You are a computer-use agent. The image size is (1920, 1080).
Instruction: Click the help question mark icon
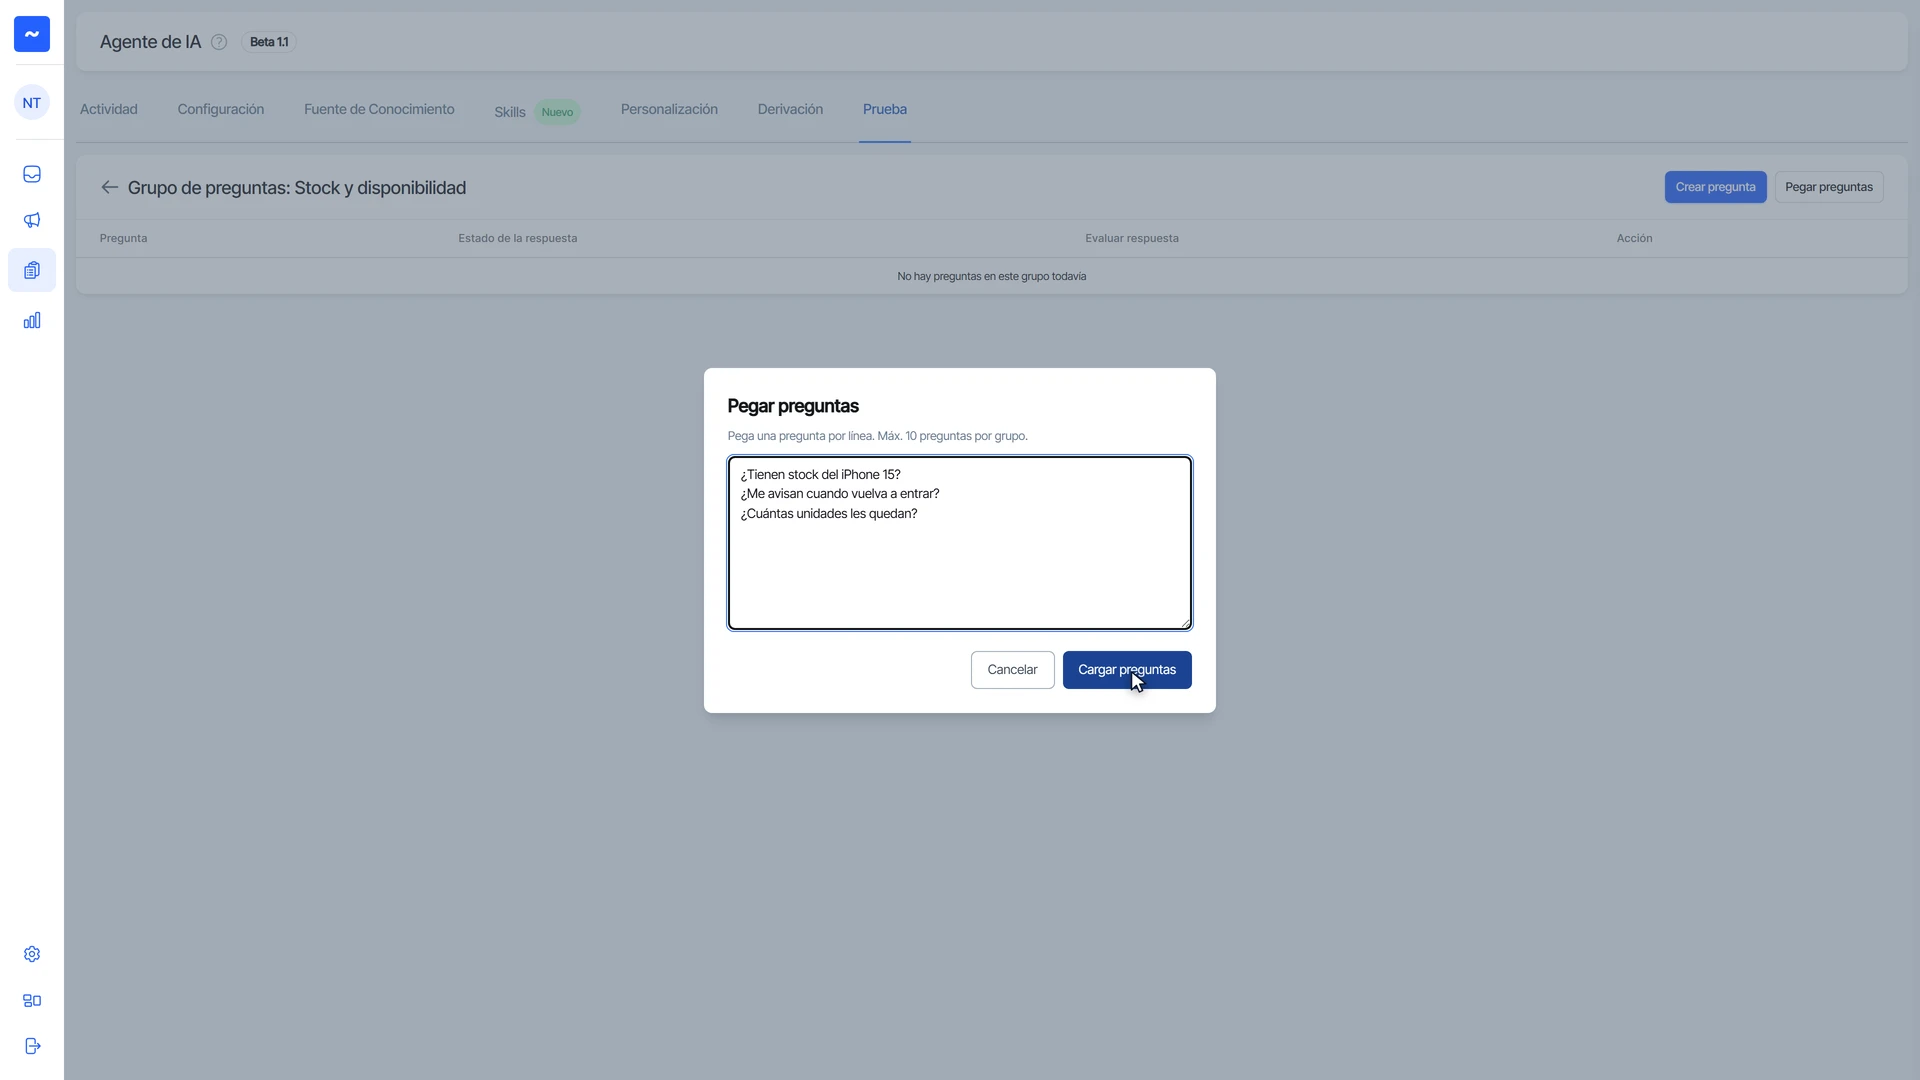pos(219,42)
